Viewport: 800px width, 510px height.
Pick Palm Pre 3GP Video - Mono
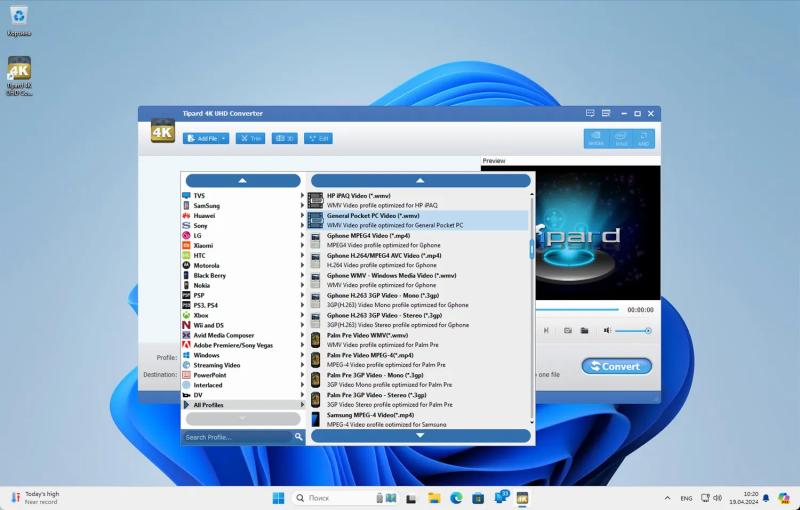[417, 379]
